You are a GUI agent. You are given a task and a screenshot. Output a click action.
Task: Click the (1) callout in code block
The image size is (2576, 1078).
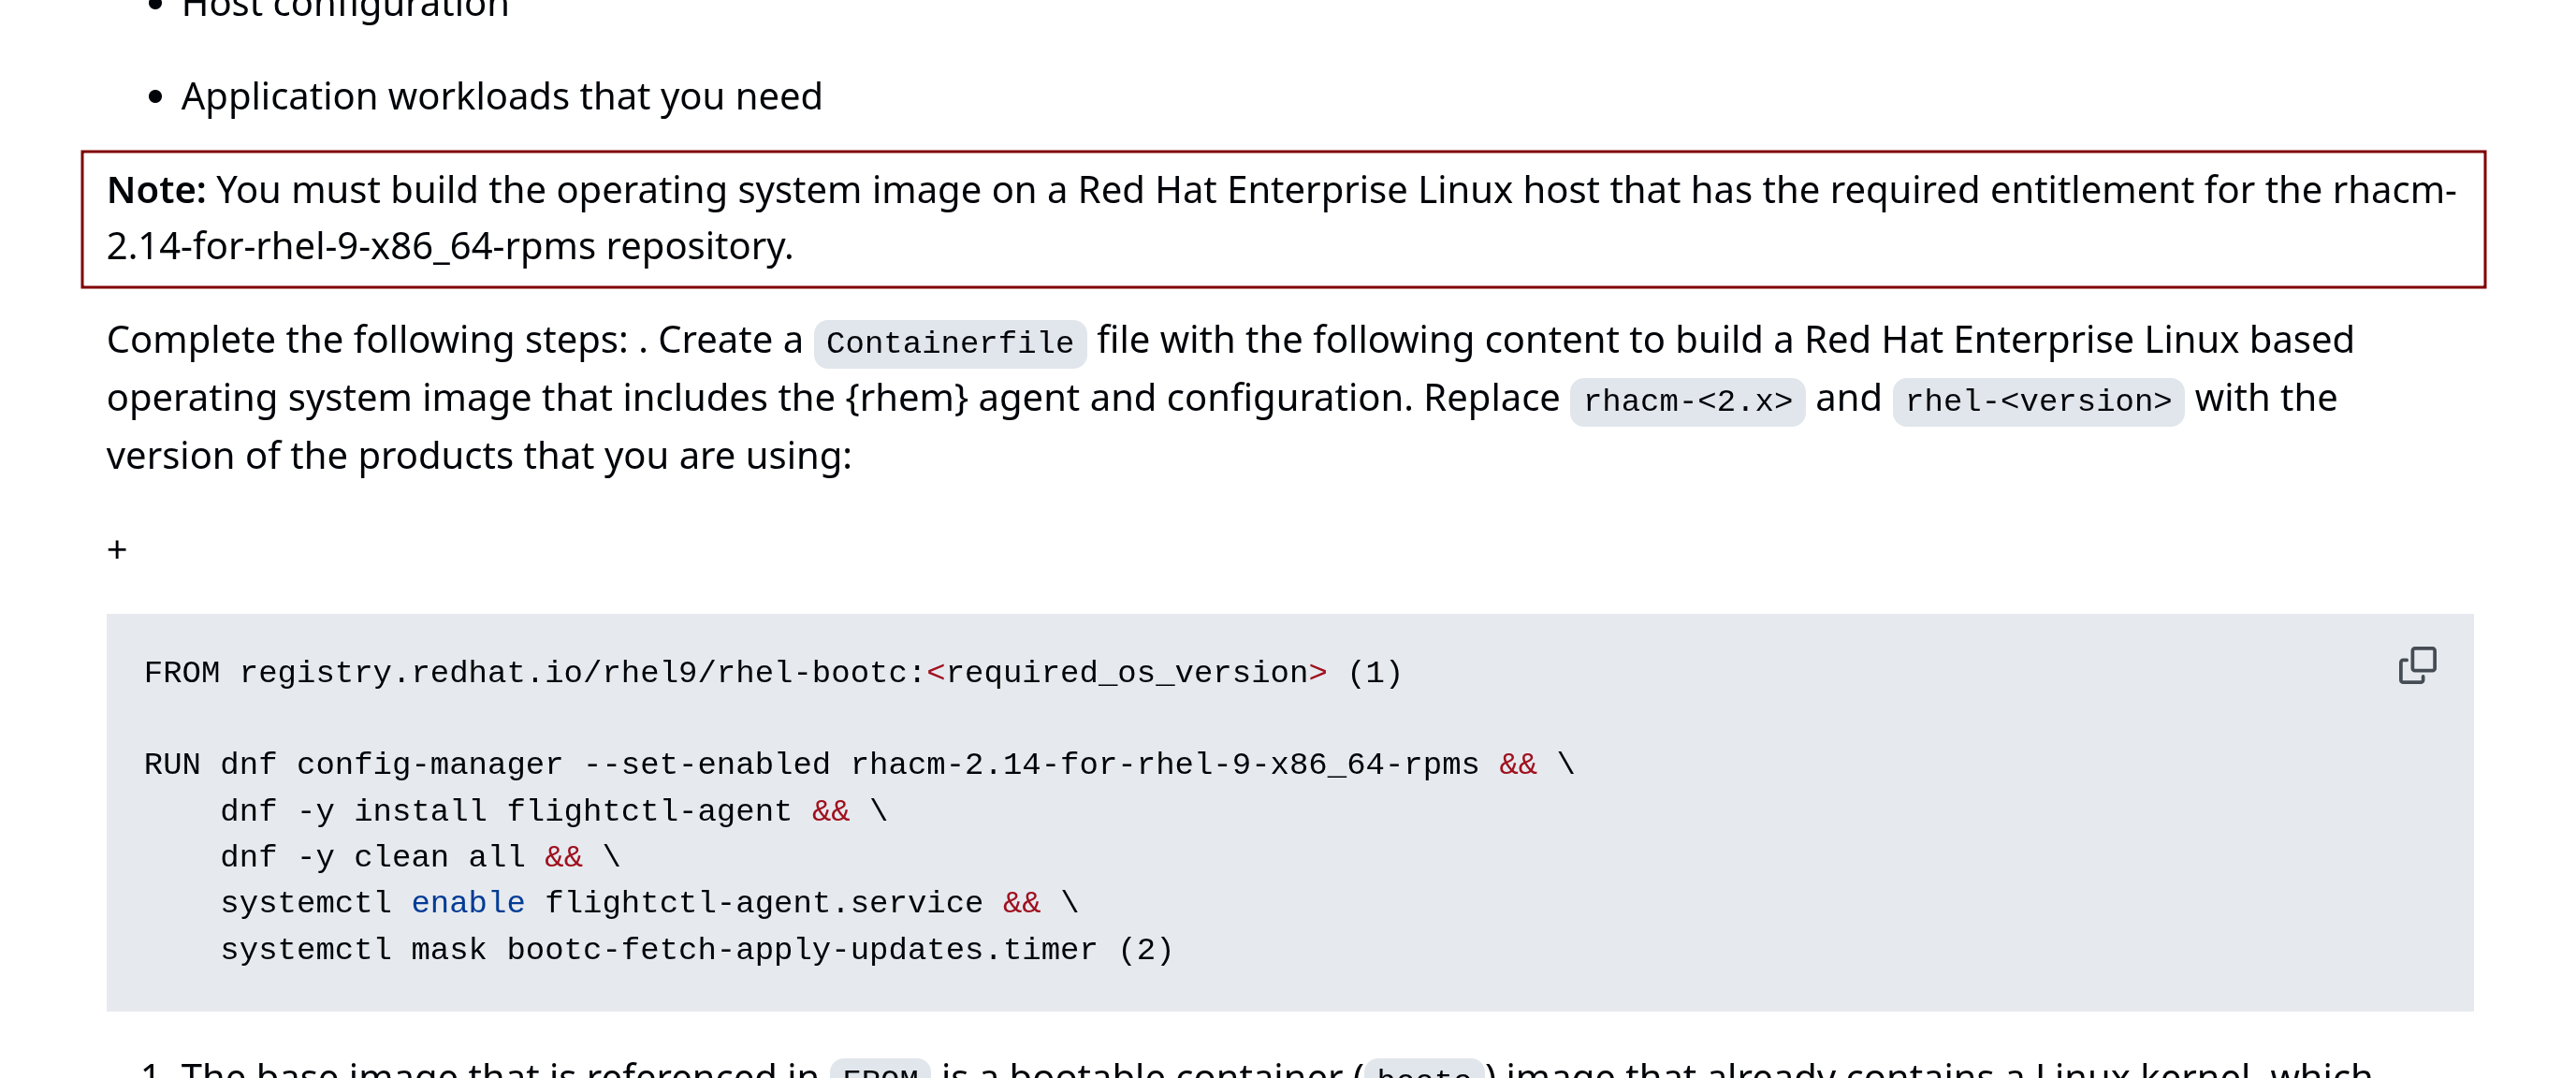pyautogui.click(x=1374, y=673)
